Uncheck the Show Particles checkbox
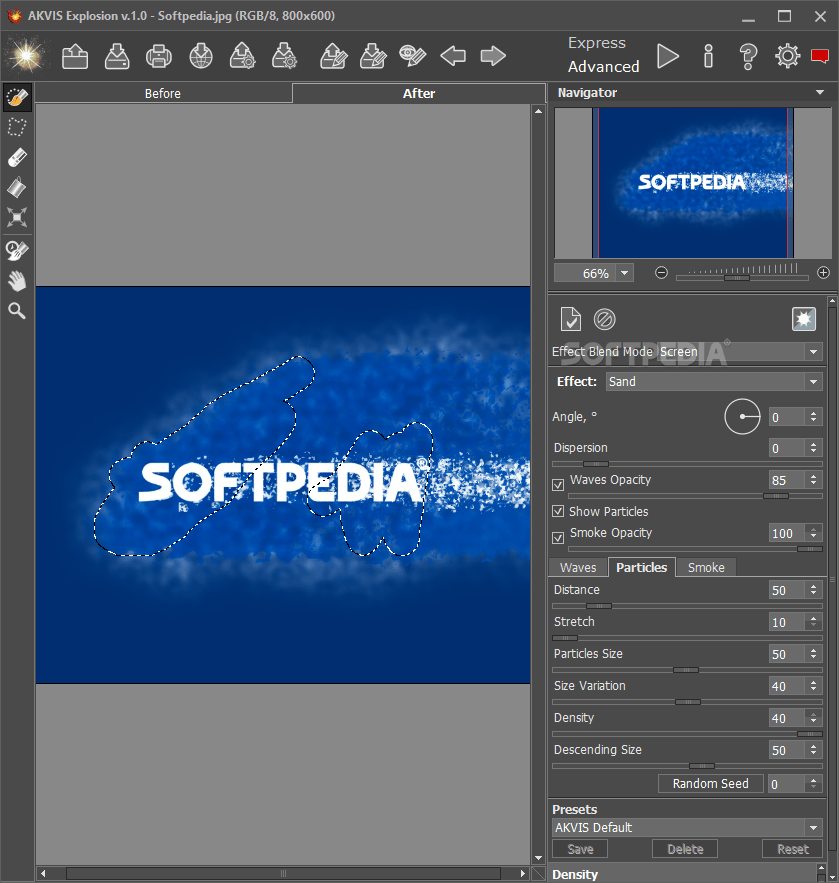839x883 pixels. (x=558, y=511)
